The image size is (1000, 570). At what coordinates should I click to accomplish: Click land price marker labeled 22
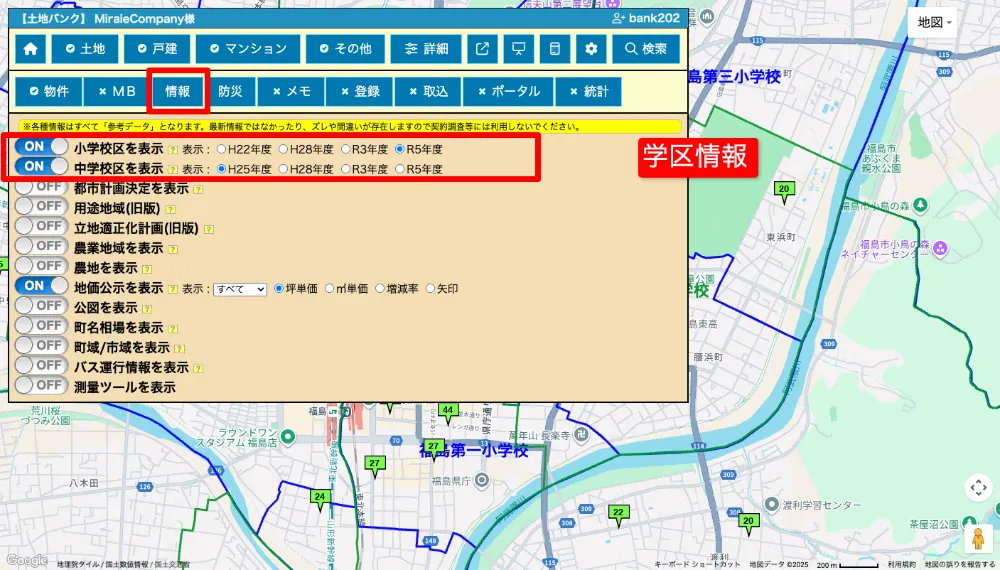point(618,515)
